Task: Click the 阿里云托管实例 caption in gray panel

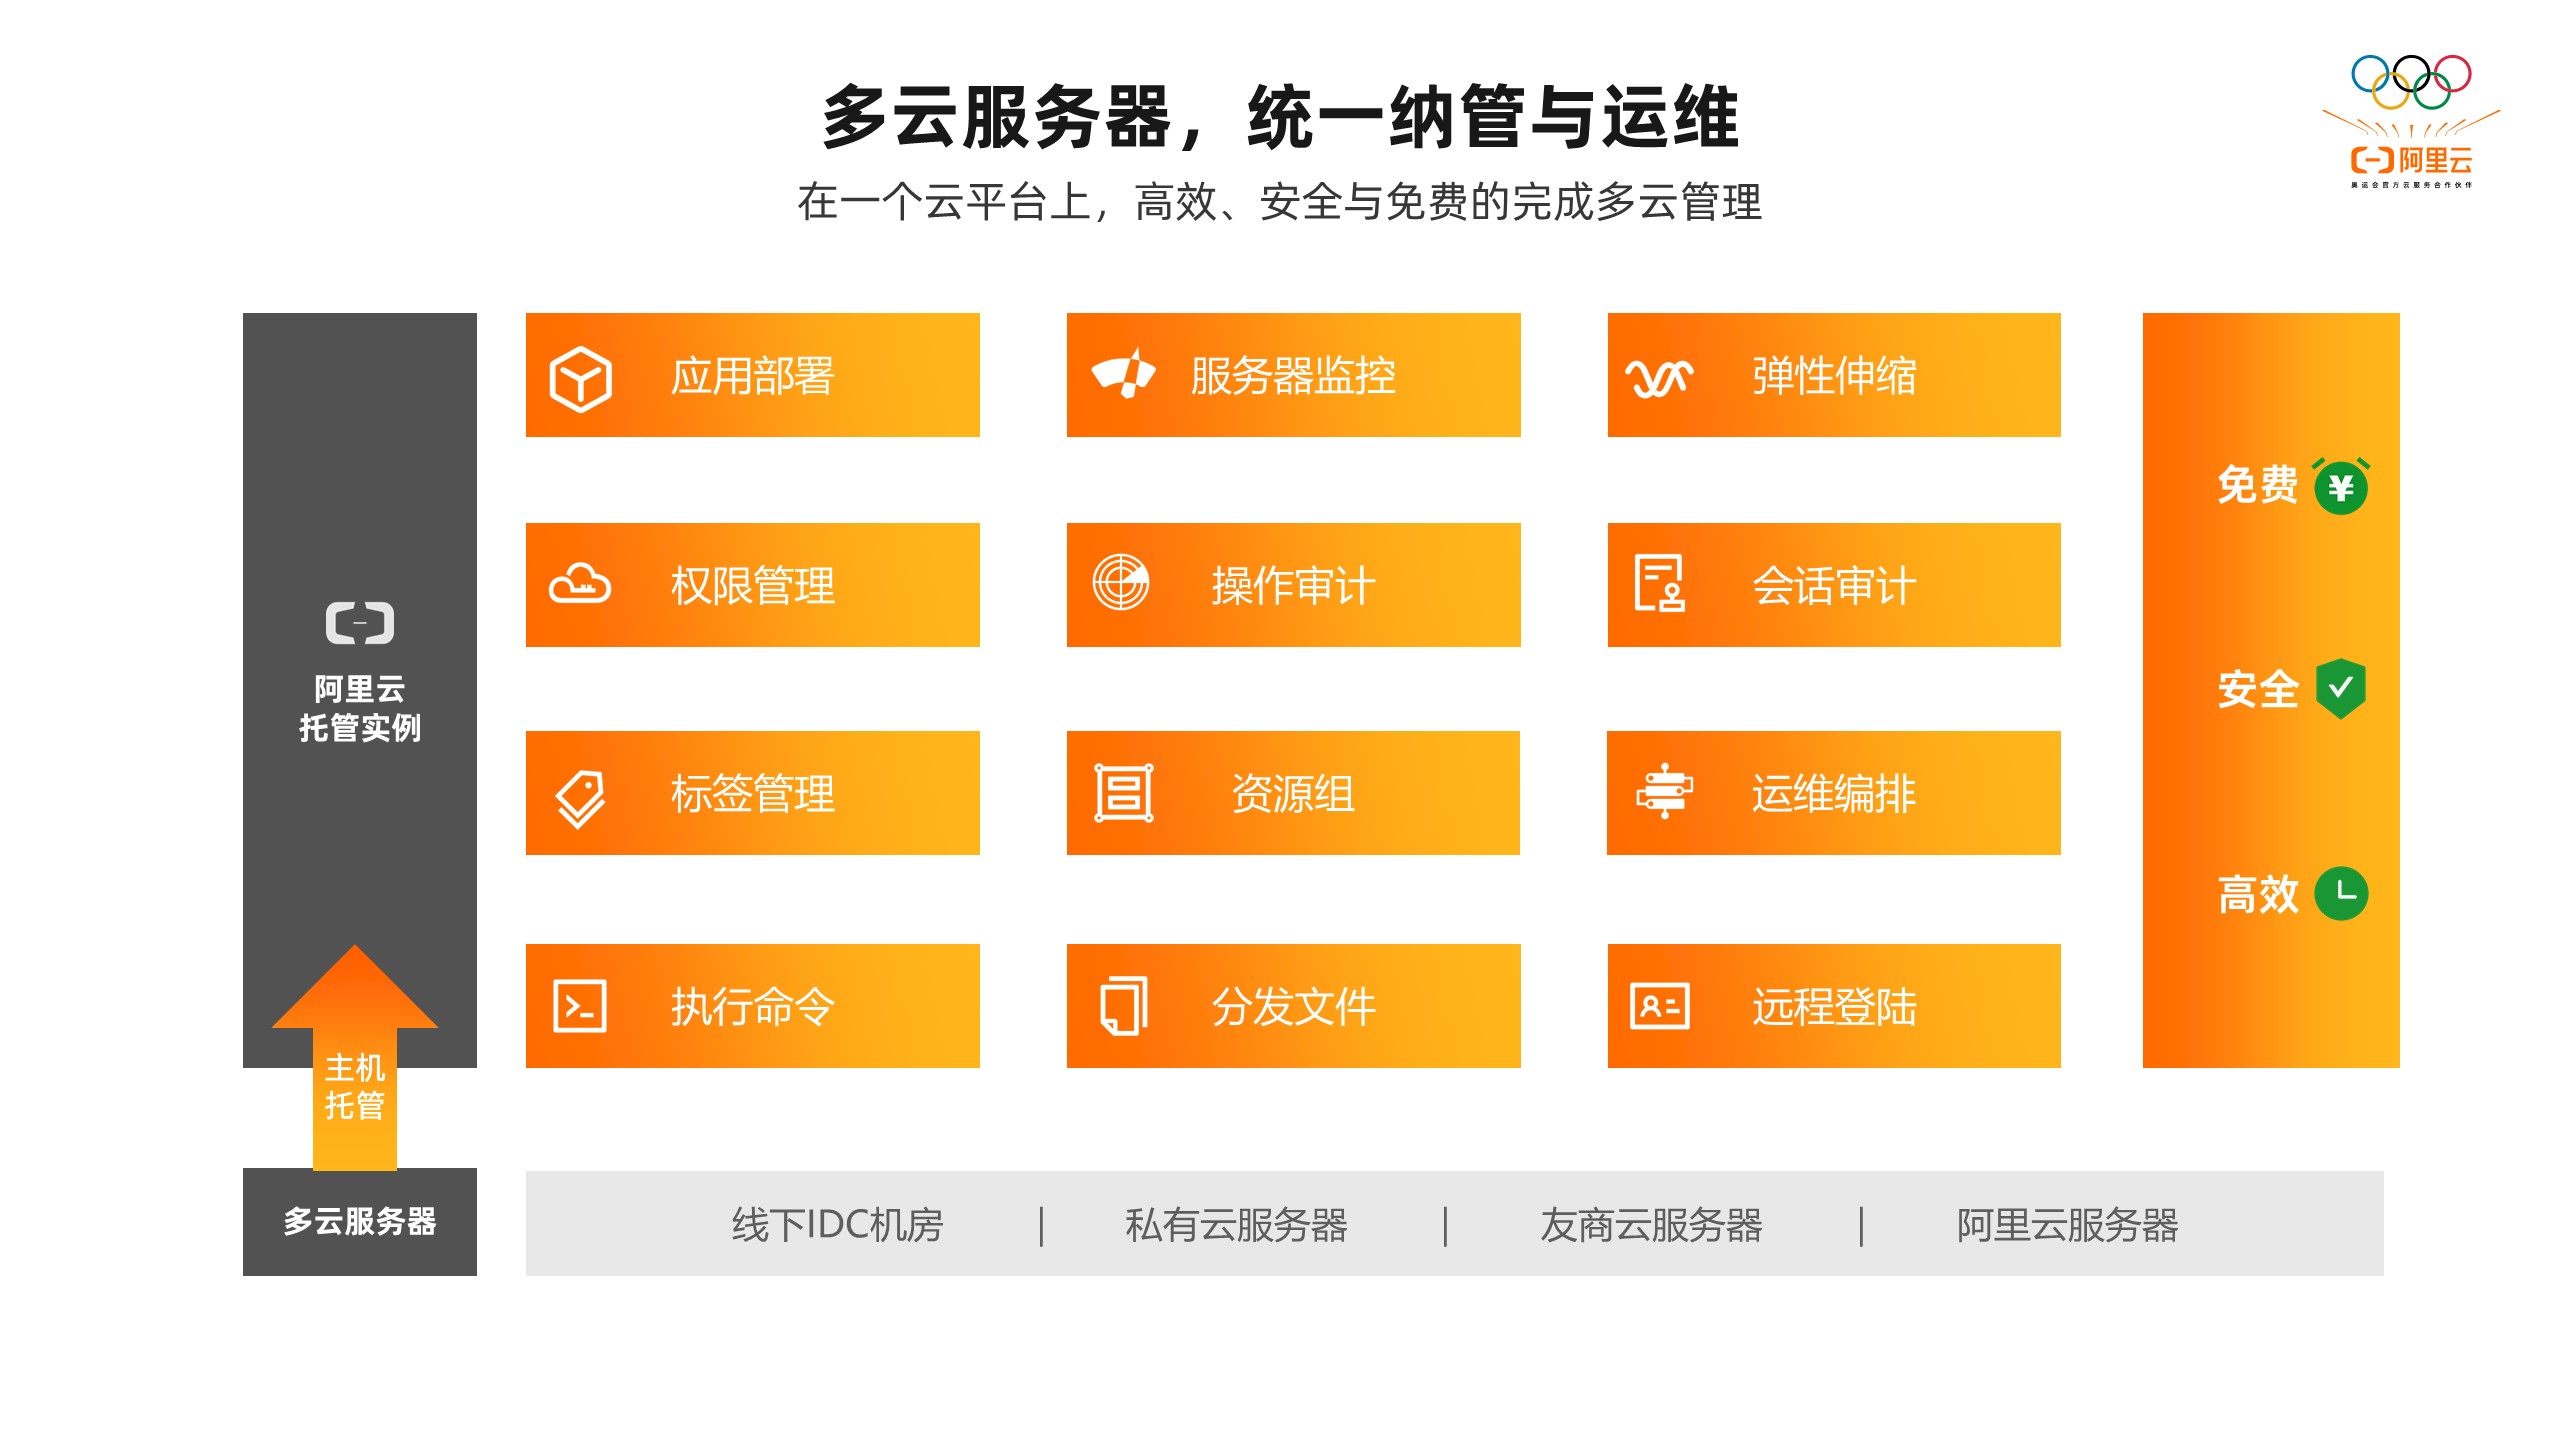Action: click(x=360, y=708)
